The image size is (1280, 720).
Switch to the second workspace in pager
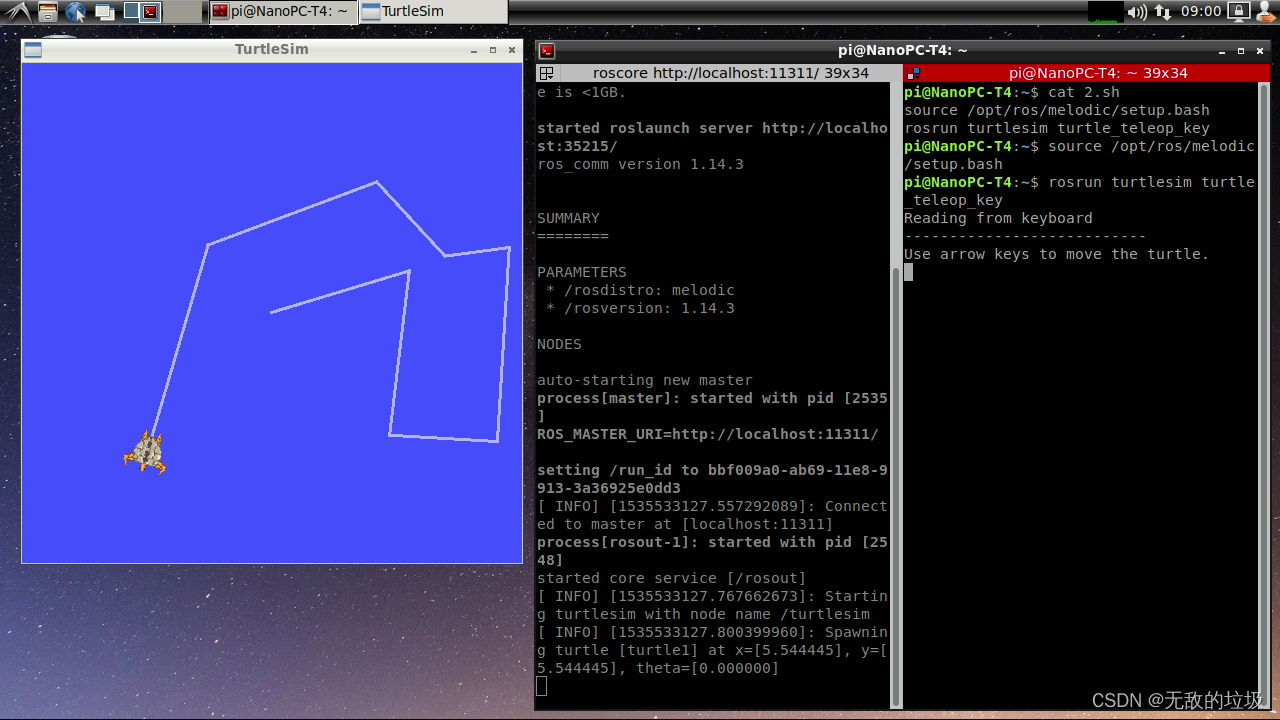click(150, 12)
